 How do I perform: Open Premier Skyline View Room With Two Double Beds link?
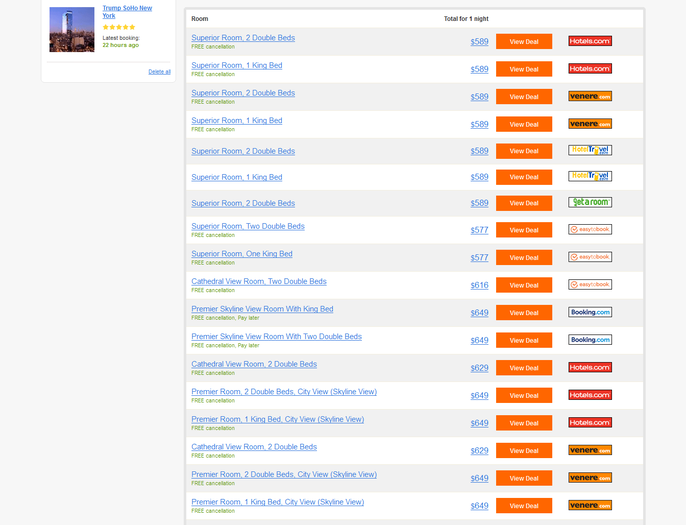[x=276, y=336]
